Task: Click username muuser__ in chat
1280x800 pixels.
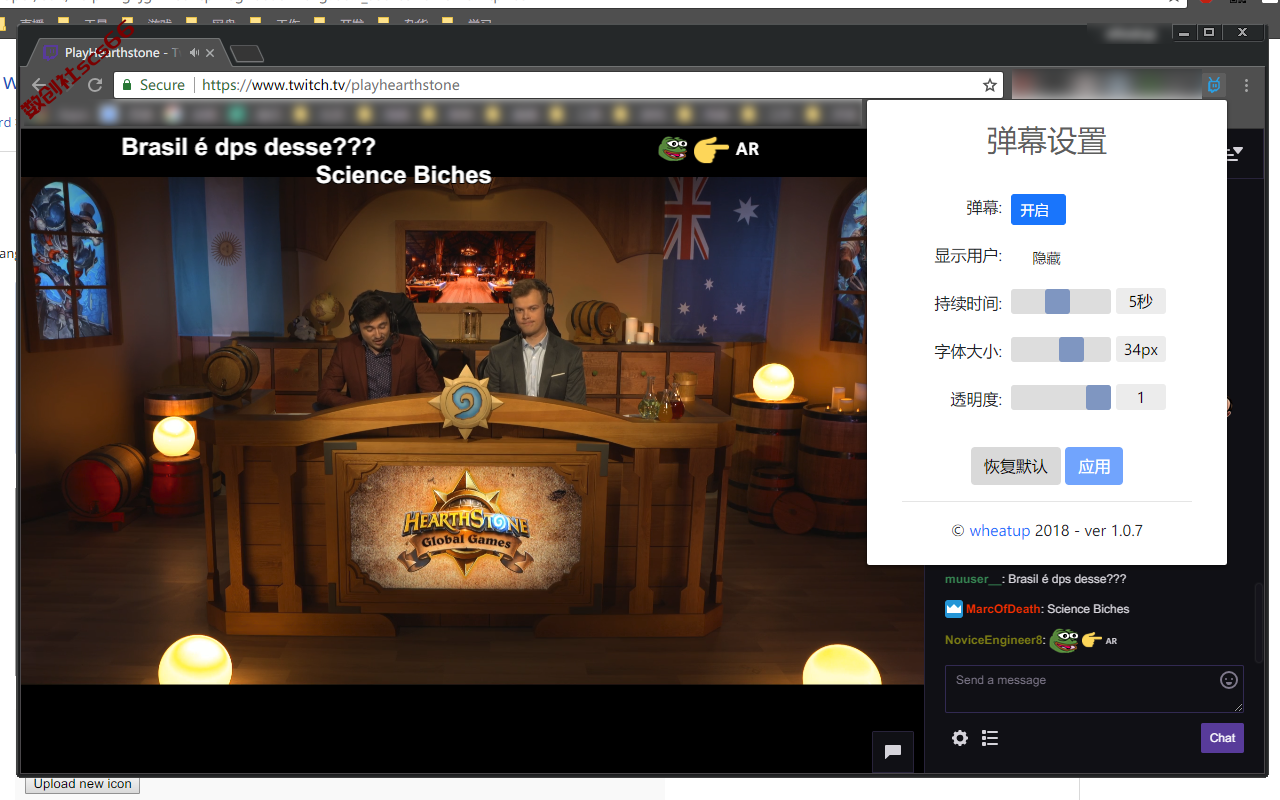Action: (973, 579)
